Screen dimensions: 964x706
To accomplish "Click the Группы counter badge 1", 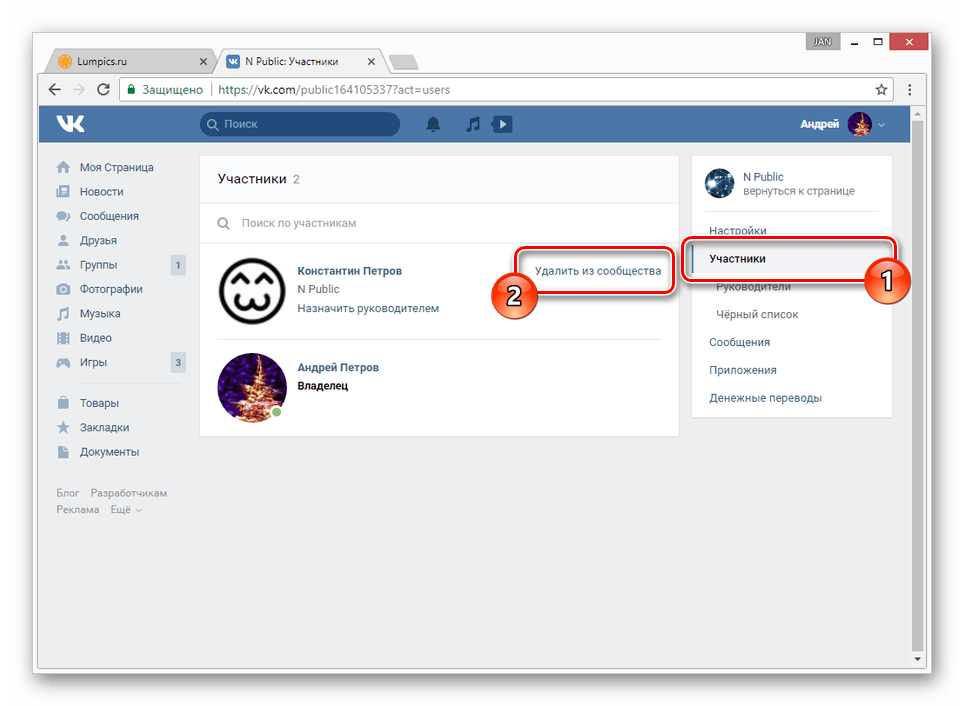I will pyautogui.click(x=178, y=265).
